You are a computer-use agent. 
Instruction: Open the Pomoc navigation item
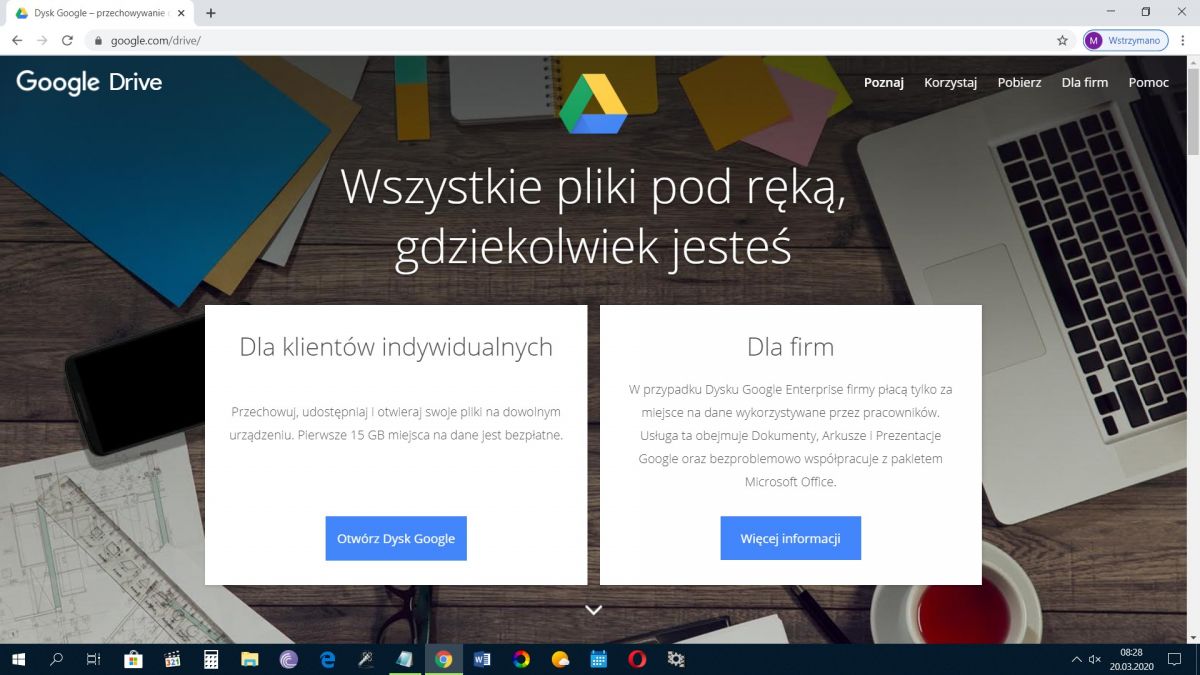pos(1148,82)
